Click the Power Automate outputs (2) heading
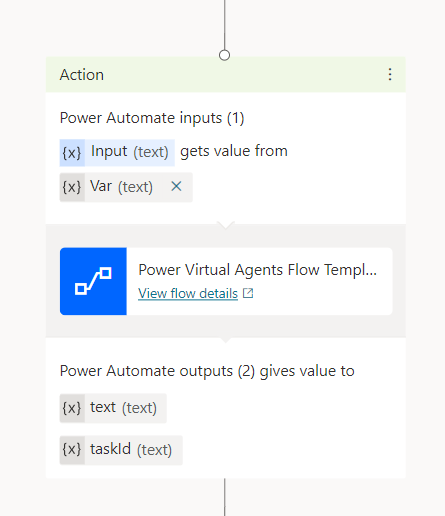The image size is (445, 516). tap(207, 371)
